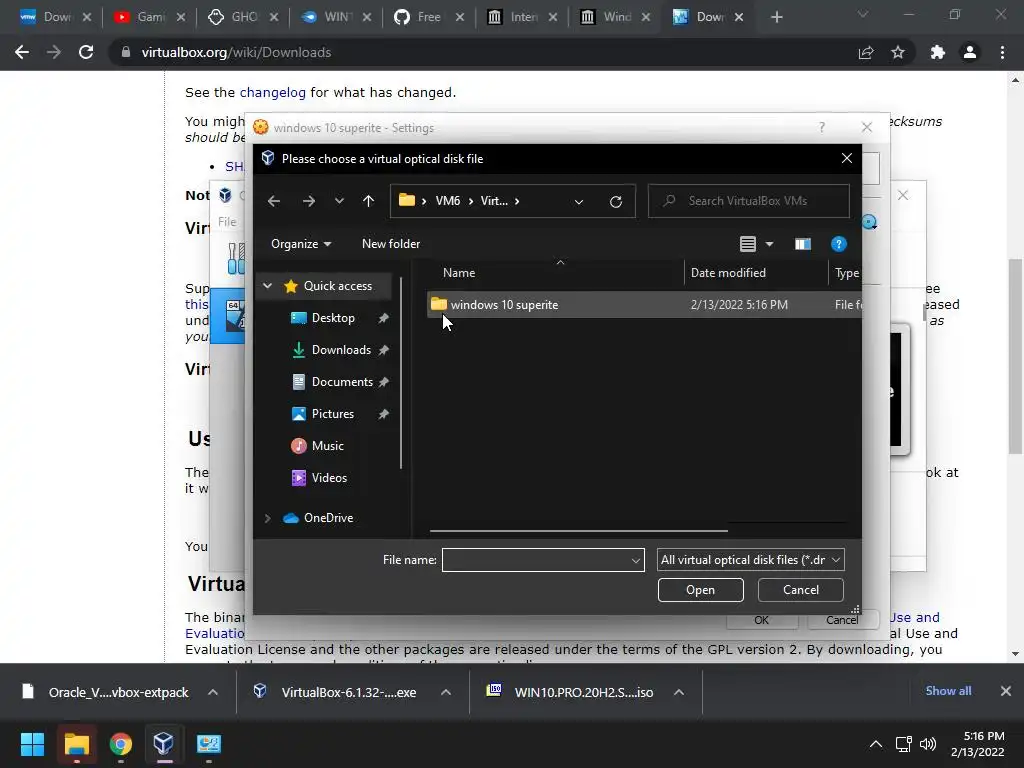Open the view options dropdown arrow
This screenshot has height=768, width=1024.
coord(769,244)
